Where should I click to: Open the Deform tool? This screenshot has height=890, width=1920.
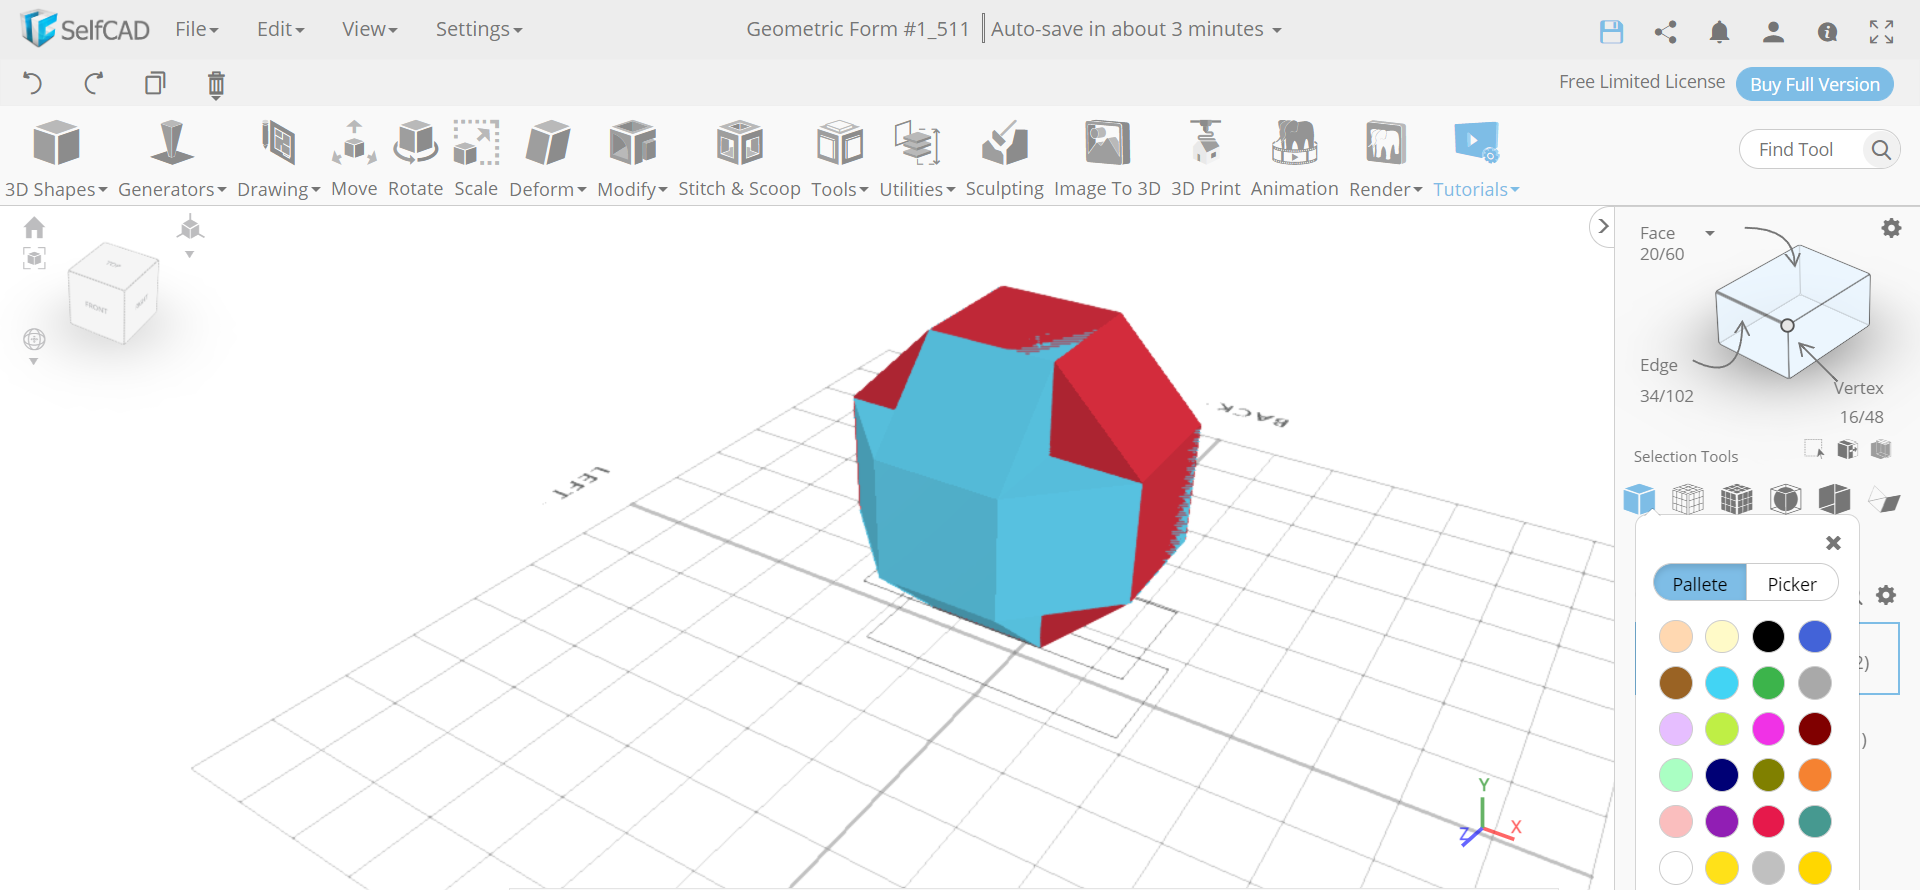coord(547,159)
